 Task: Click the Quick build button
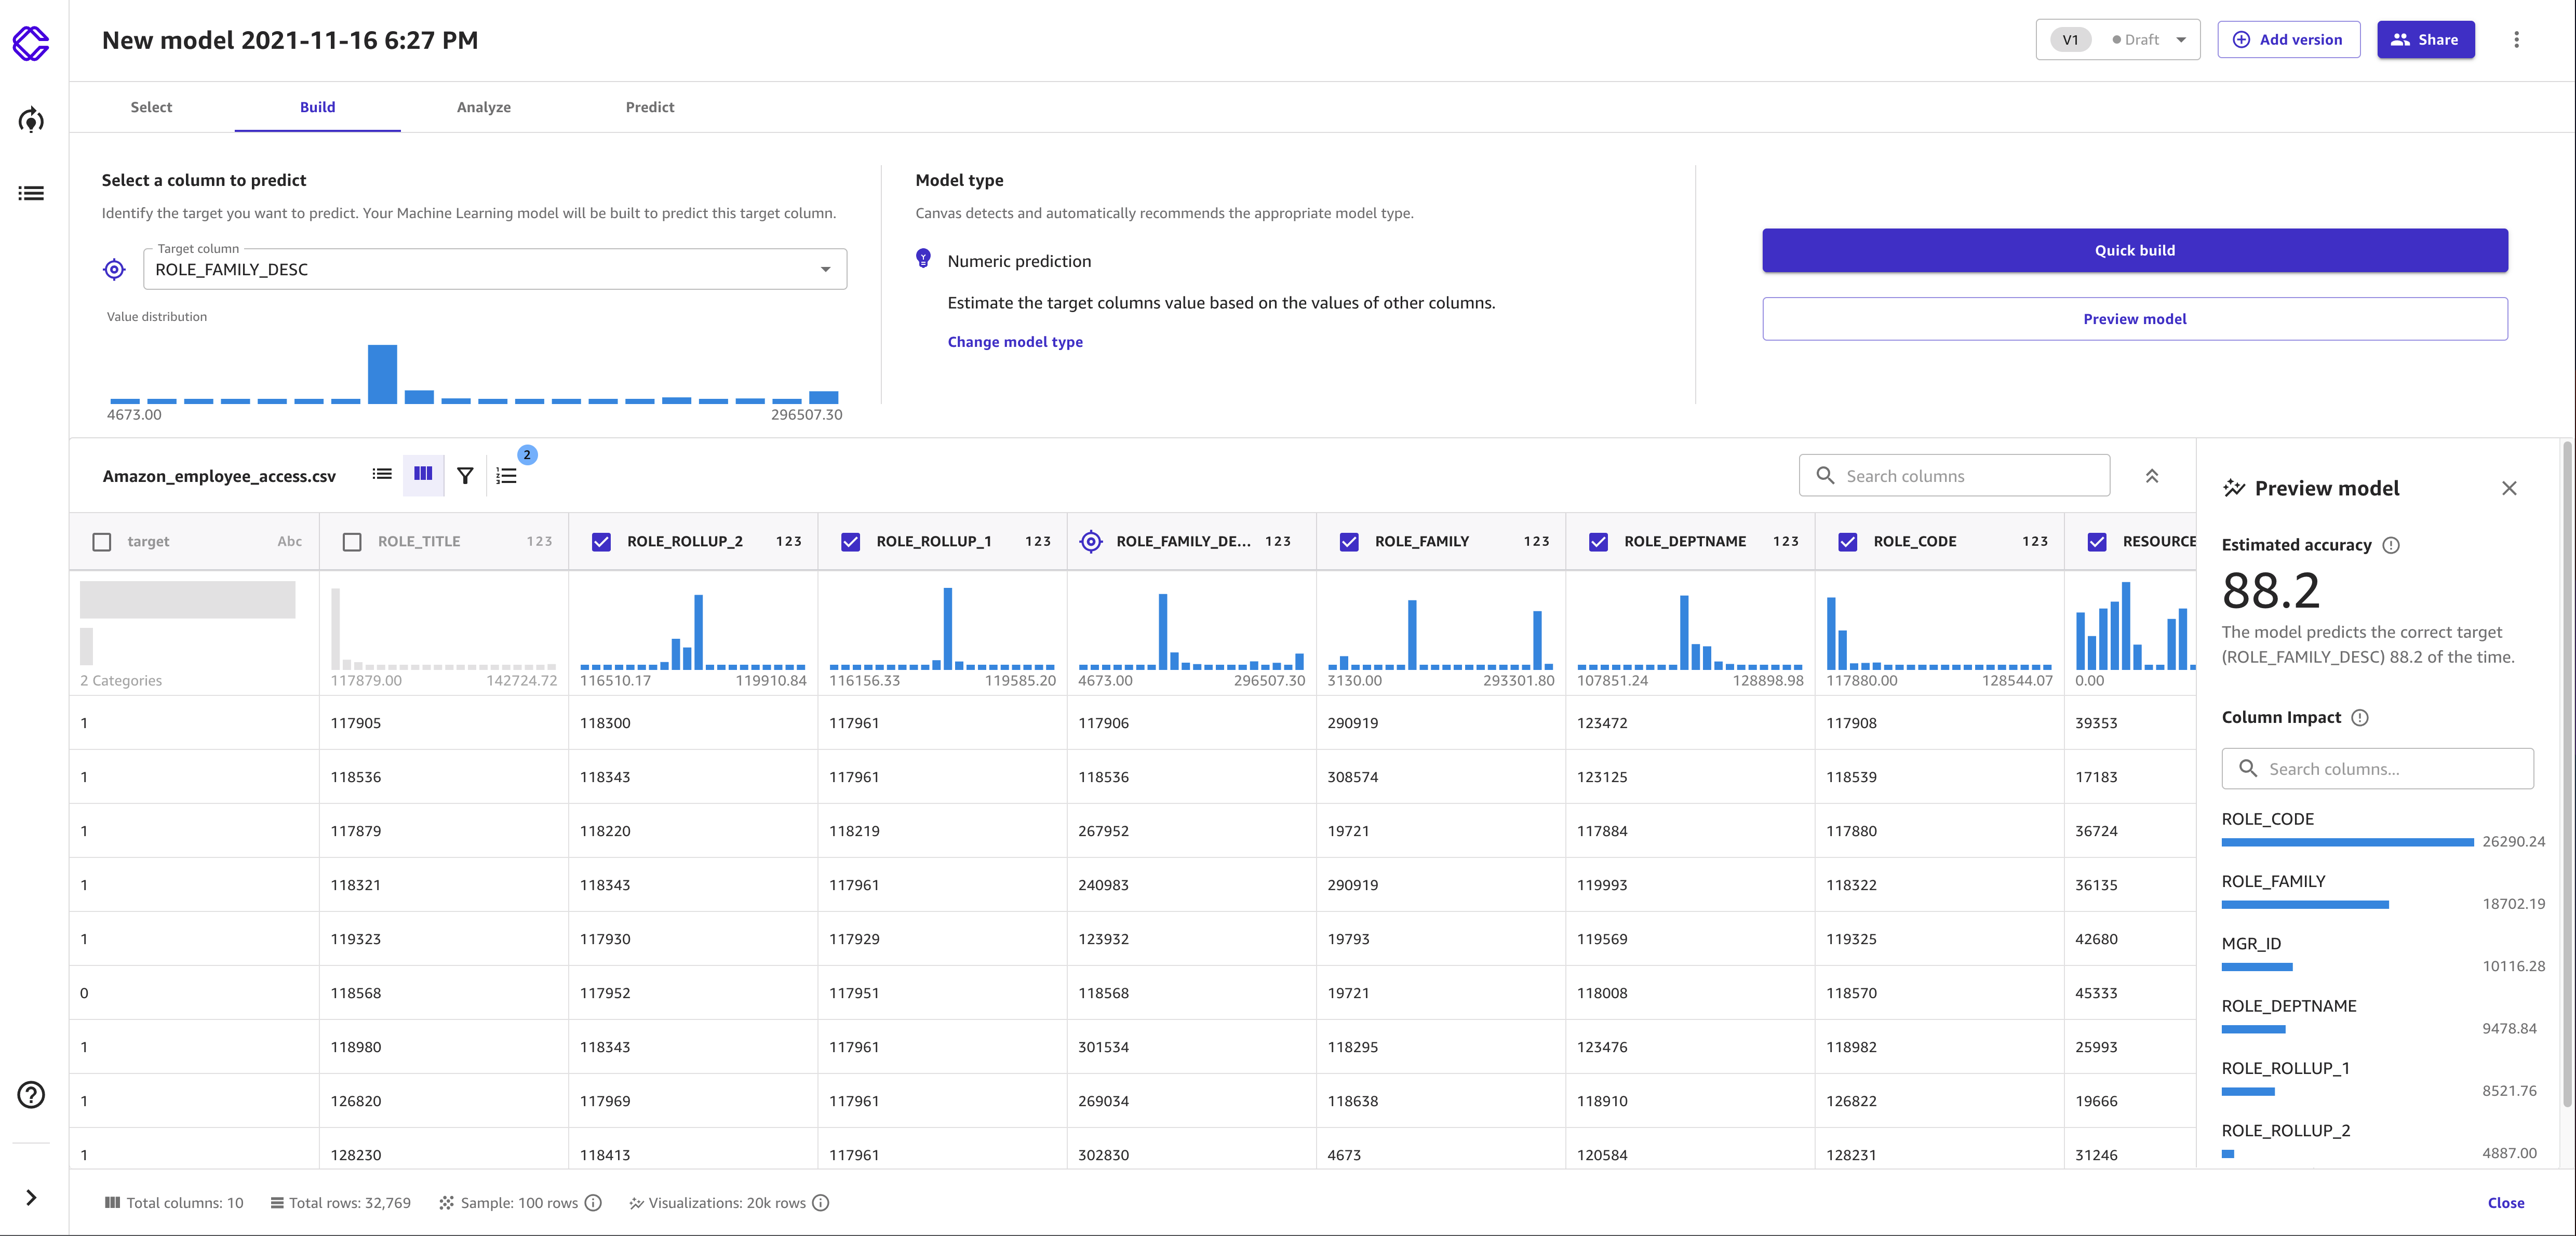click(x=2134, y=250)
